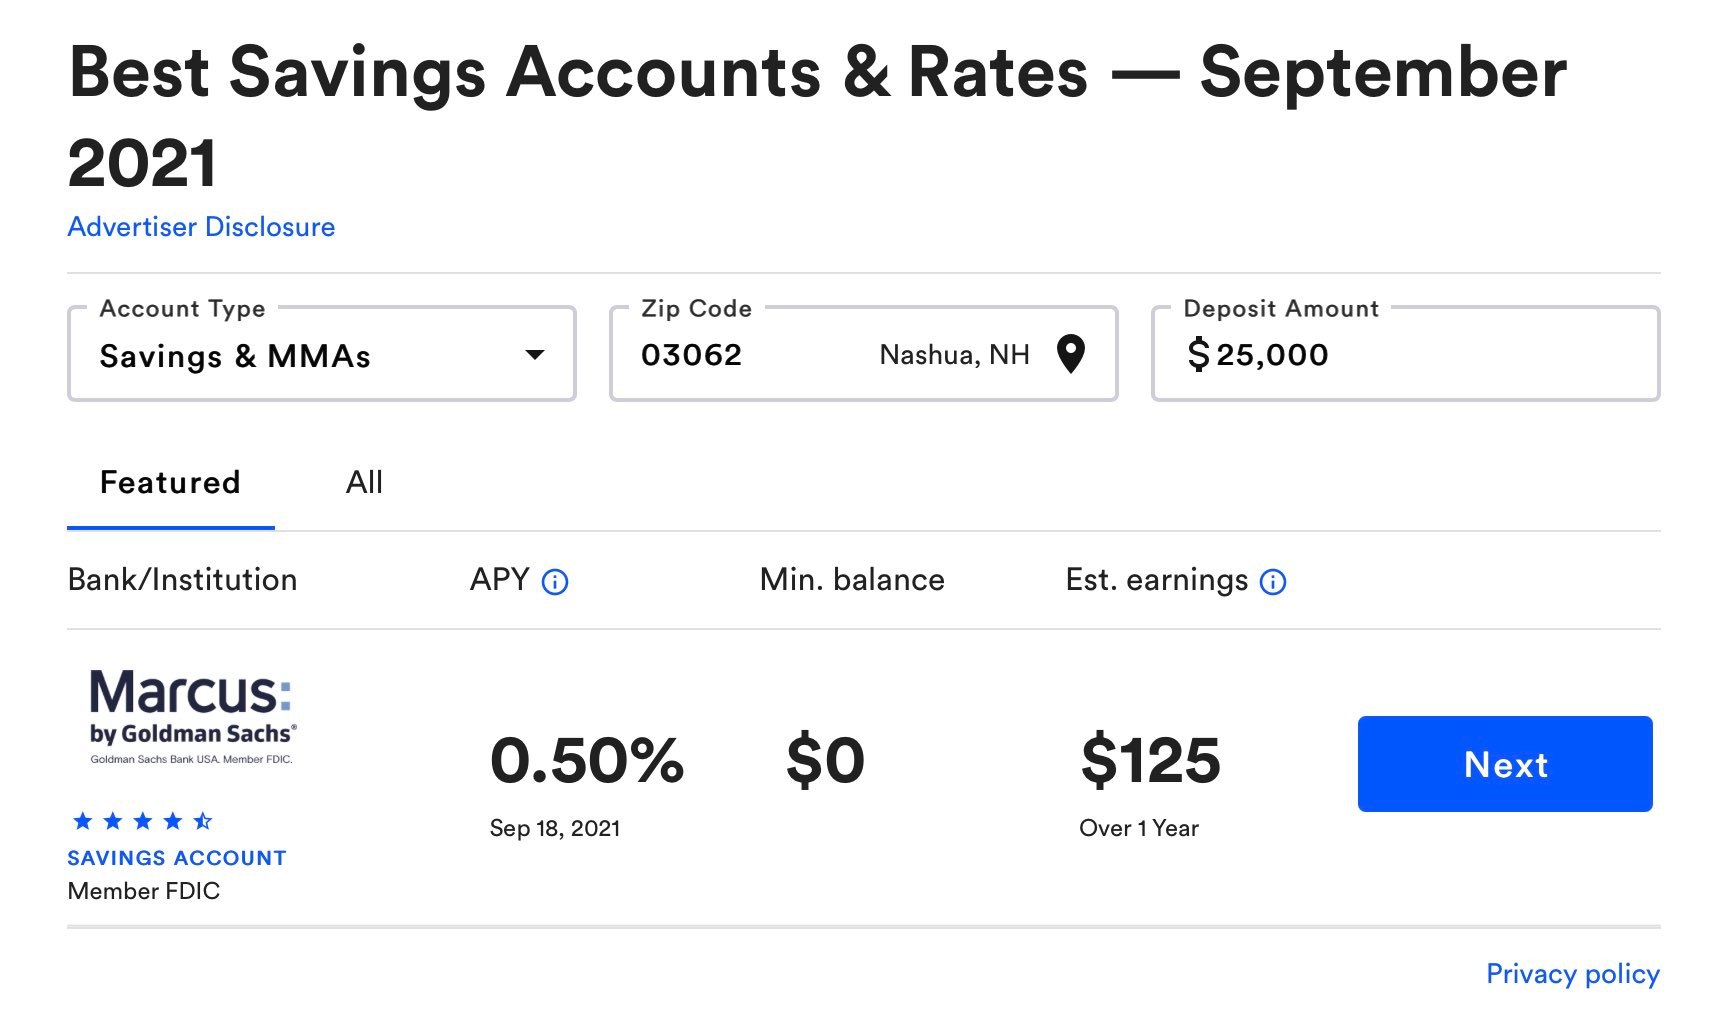Screen dimensions: 1718x1025
Task: Click the dollar sign in Deposit Amount
Action: click(1198, 354)
